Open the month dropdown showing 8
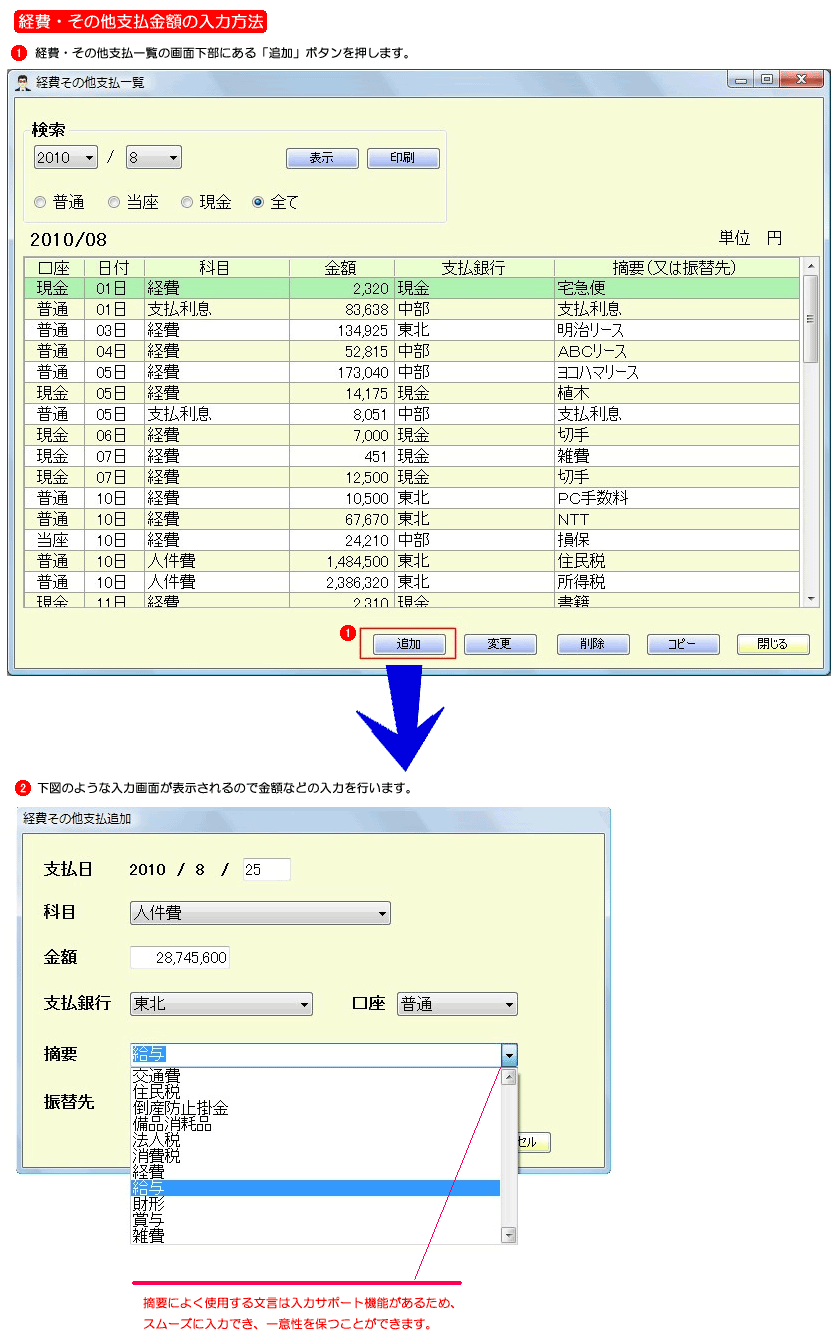Viewport: 837px width, 1340px height. (154, 157)
